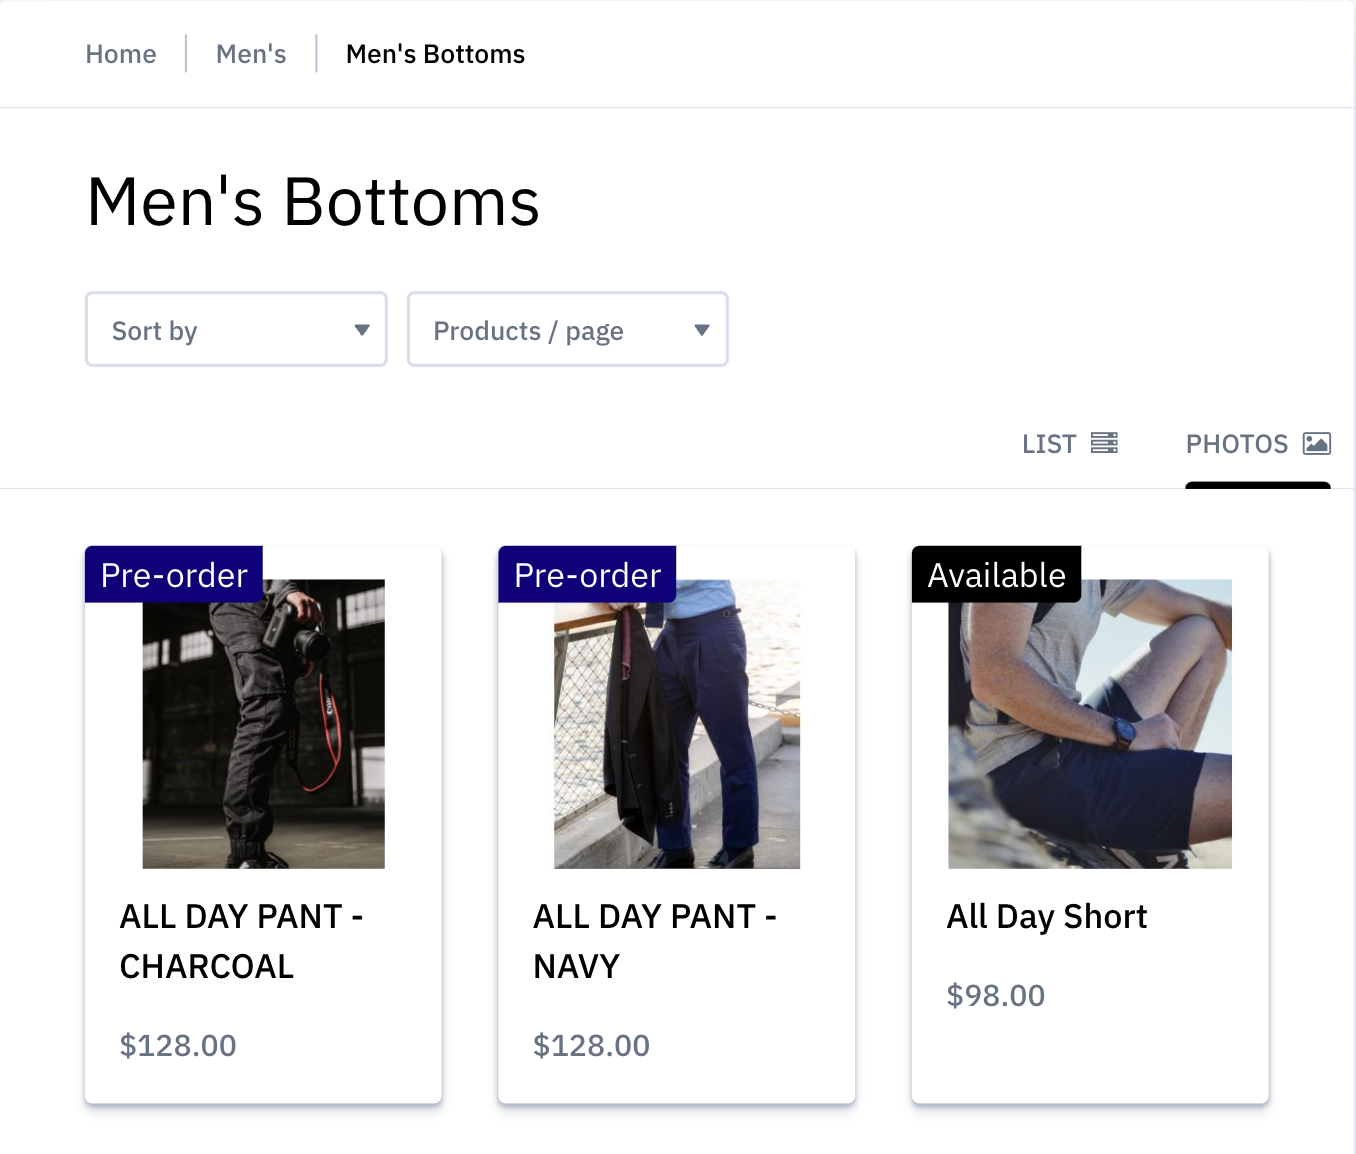
Task: Click the $98.00 price of All Day Short
Action: (995, 995)
